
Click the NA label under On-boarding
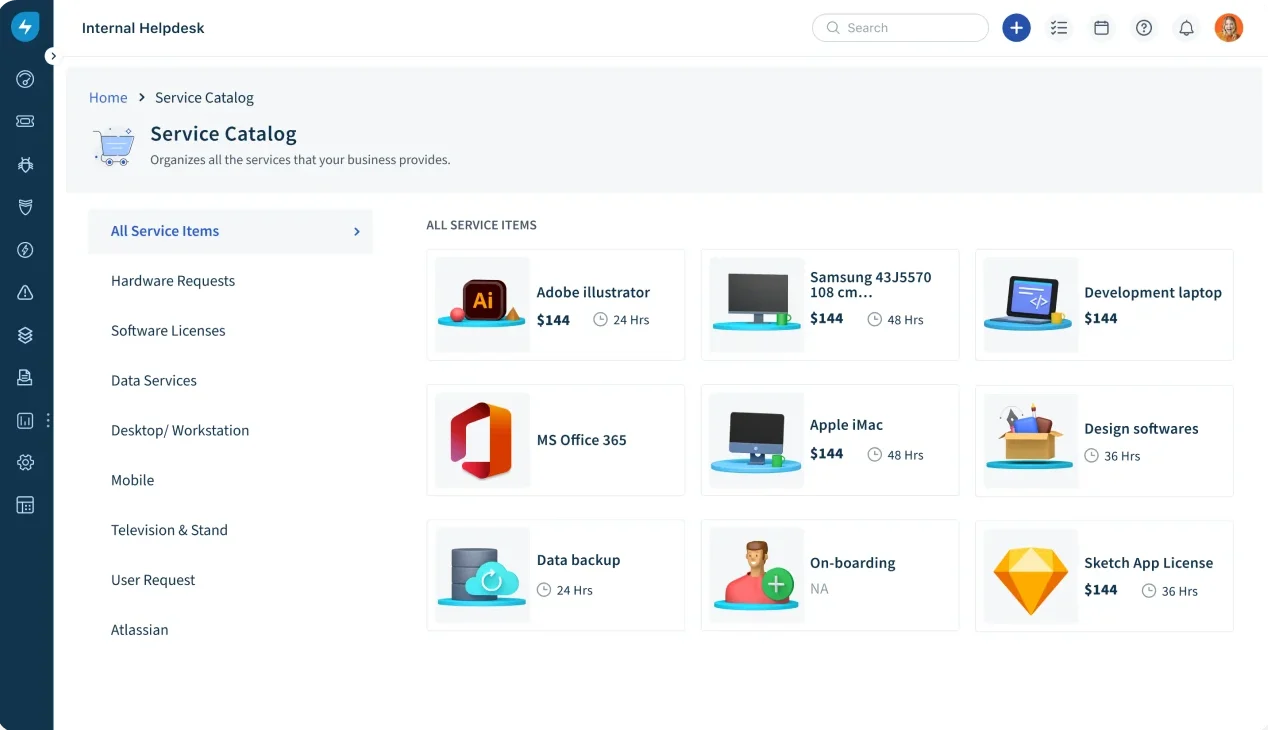(x=819, y=589)
